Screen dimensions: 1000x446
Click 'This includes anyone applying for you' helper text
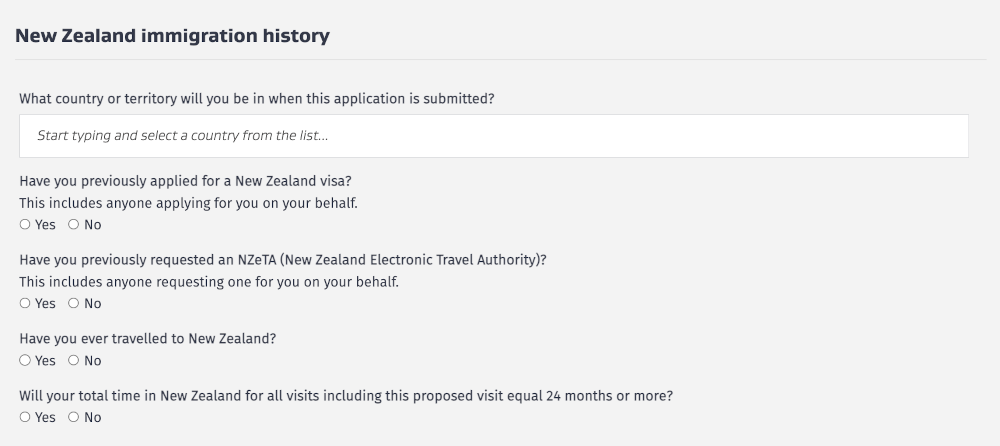[x=188, y=202]
